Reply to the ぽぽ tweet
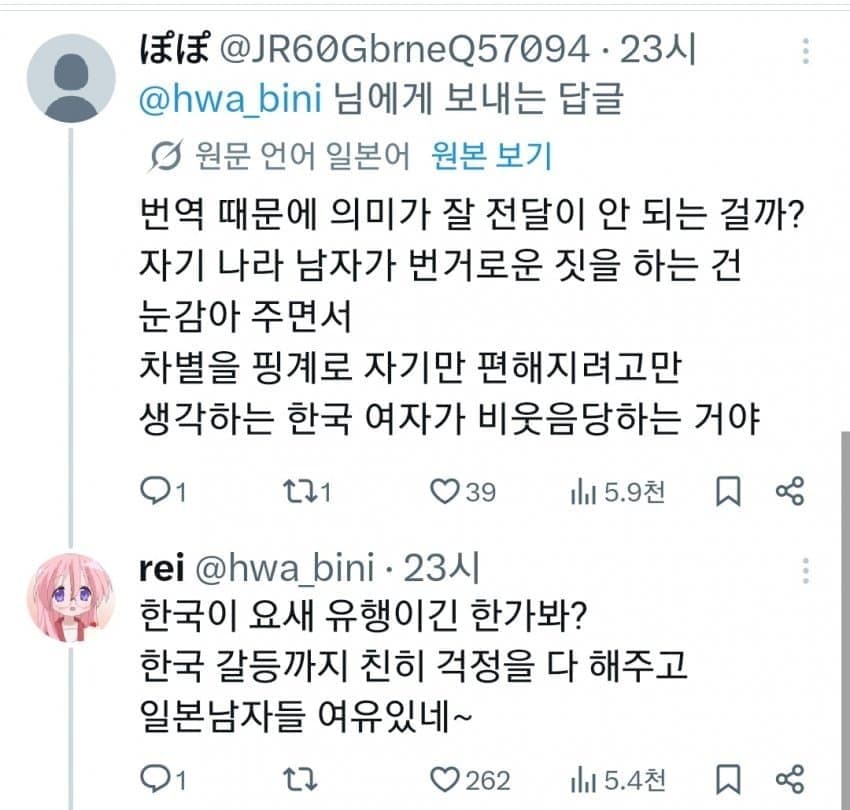The image size is (850, 810). pos(163,491)
